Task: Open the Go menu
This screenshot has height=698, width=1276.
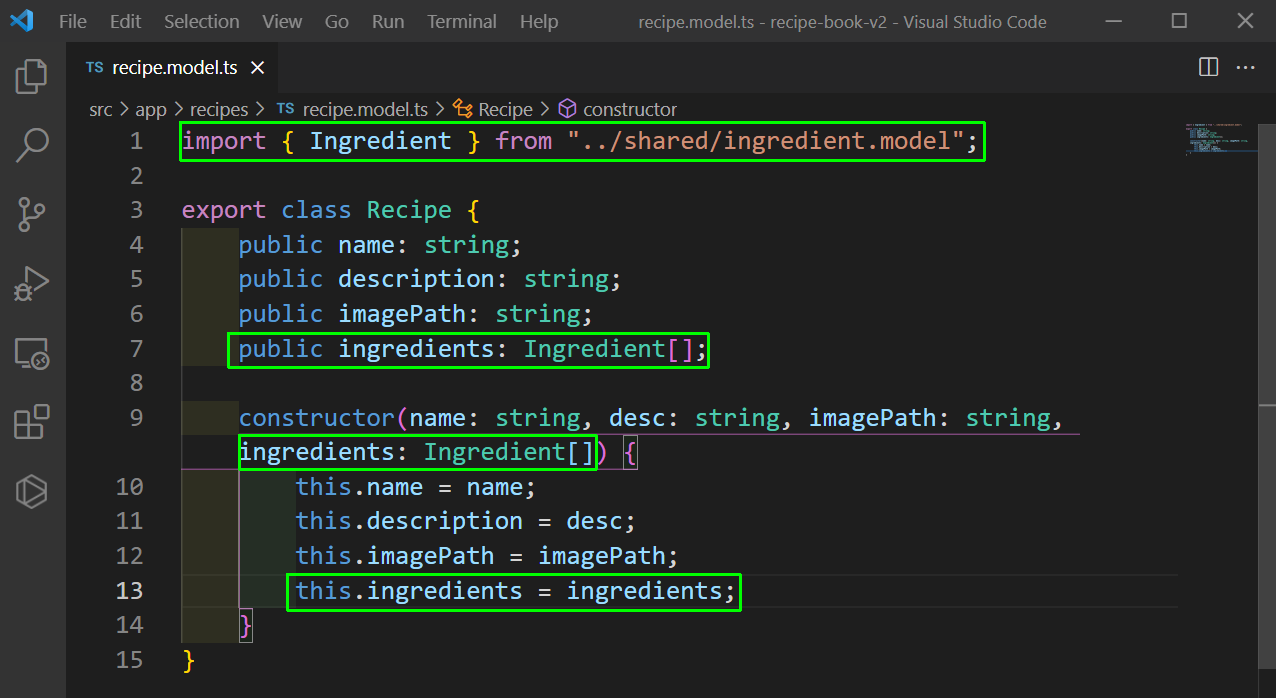Action: click(x=337, y=21)
